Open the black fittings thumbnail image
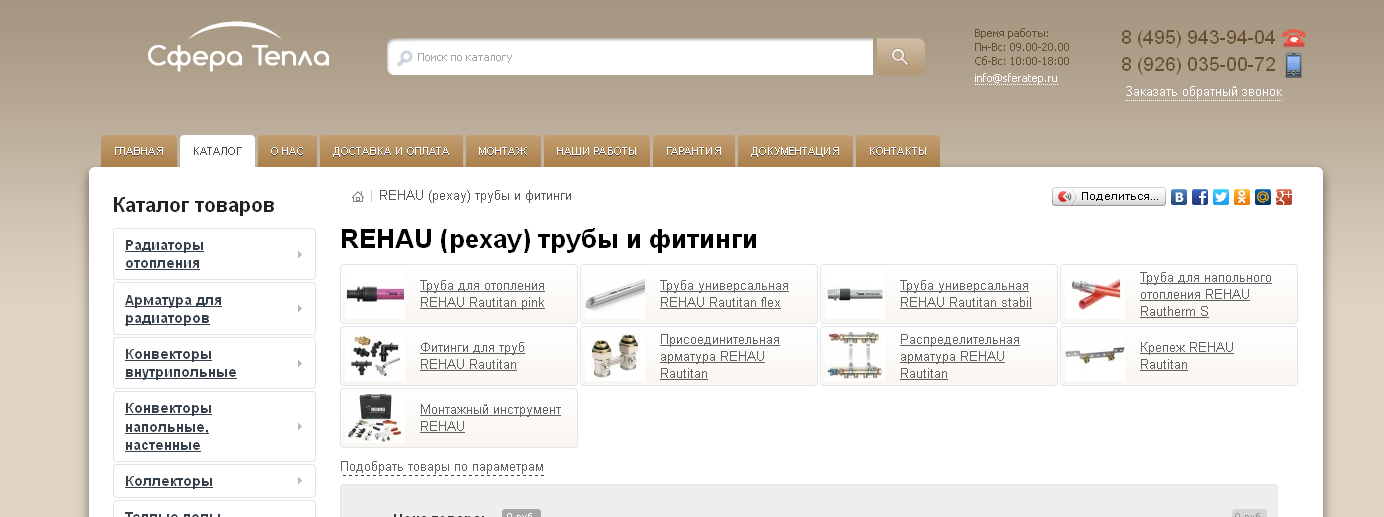This screenshot has height=517, width=1384. point(375,356)
